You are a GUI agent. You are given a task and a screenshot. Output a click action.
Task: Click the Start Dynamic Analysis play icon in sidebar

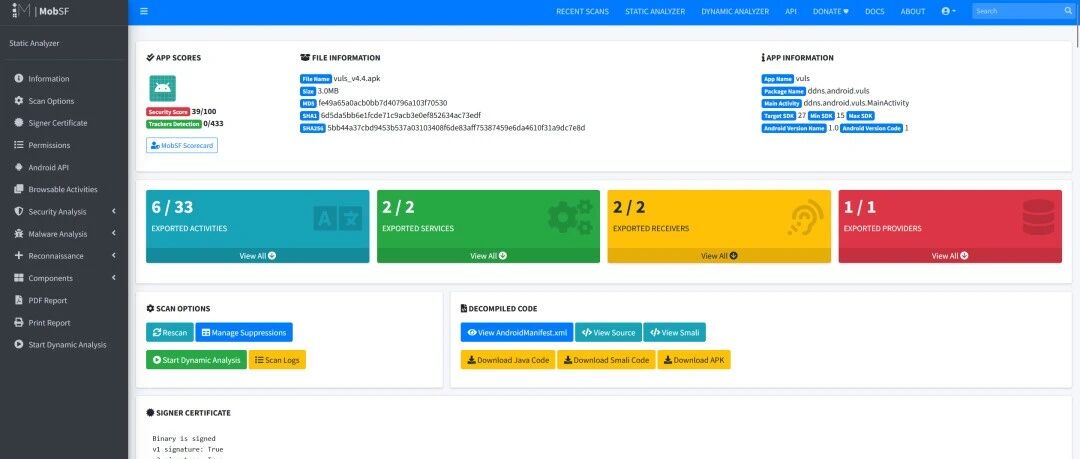click(19, 345)
